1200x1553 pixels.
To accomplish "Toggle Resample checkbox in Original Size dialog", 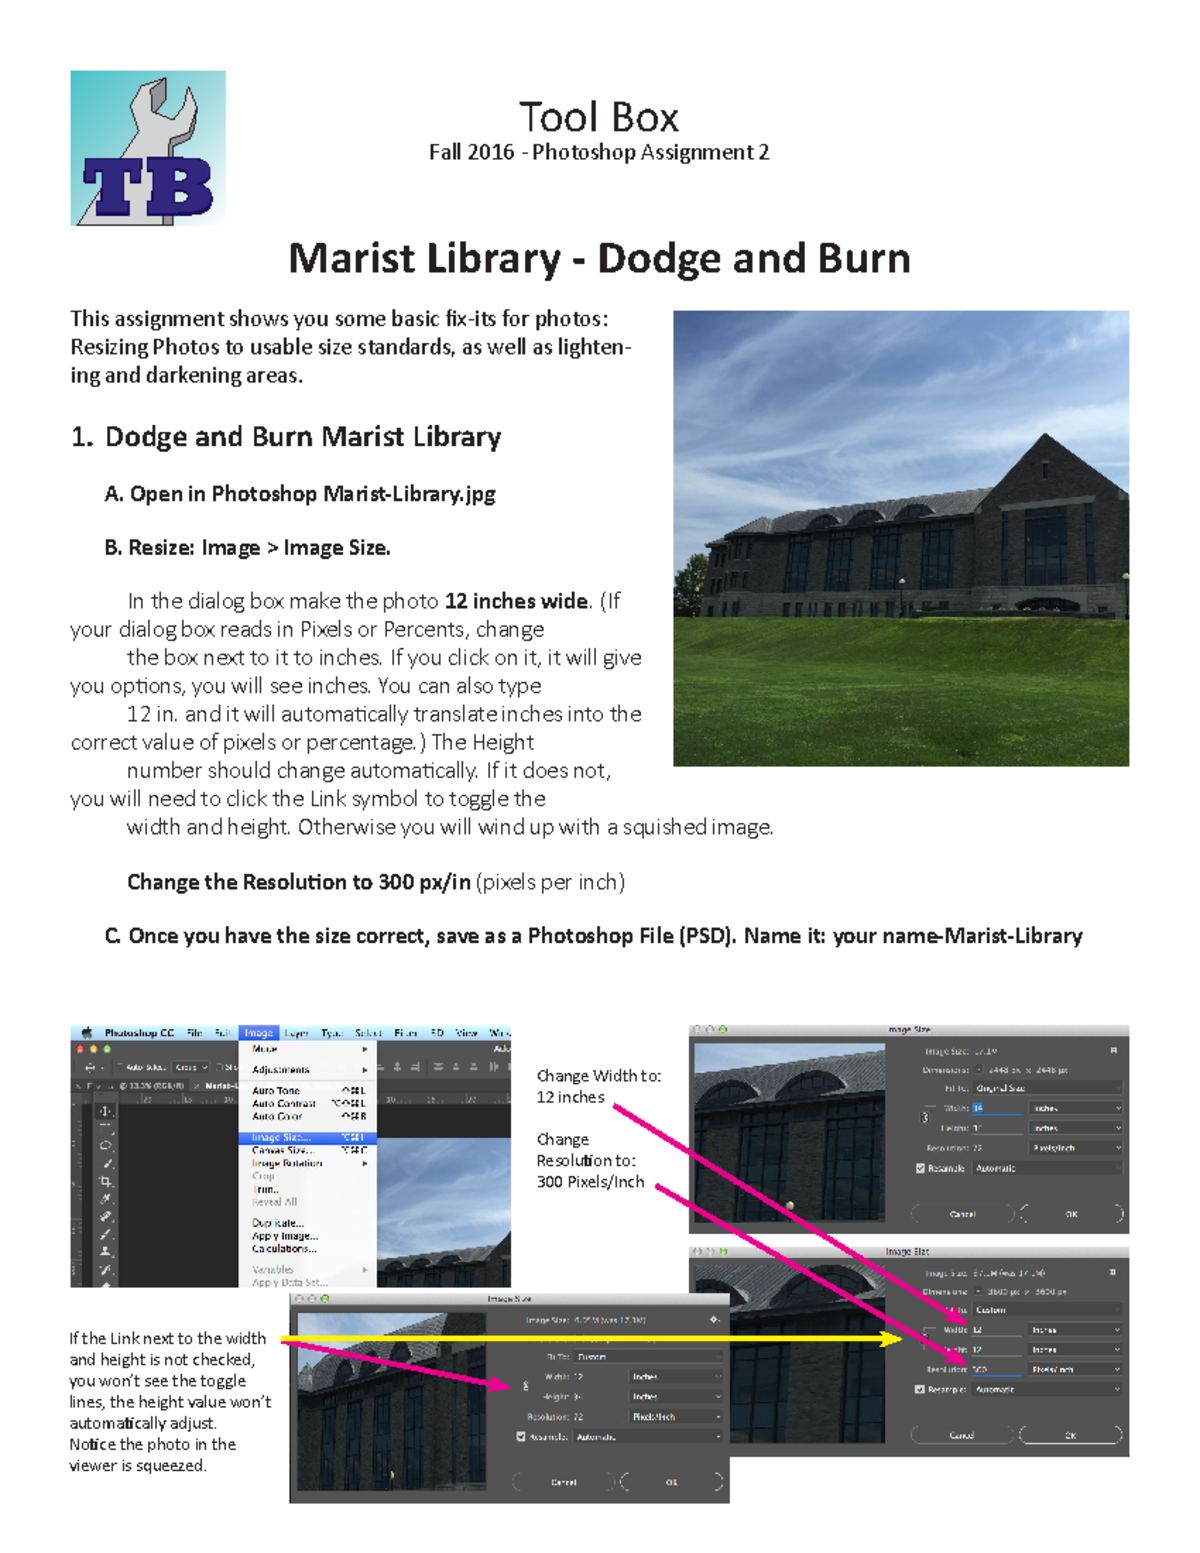I will pyautogui.click(x=920, y=1168).
